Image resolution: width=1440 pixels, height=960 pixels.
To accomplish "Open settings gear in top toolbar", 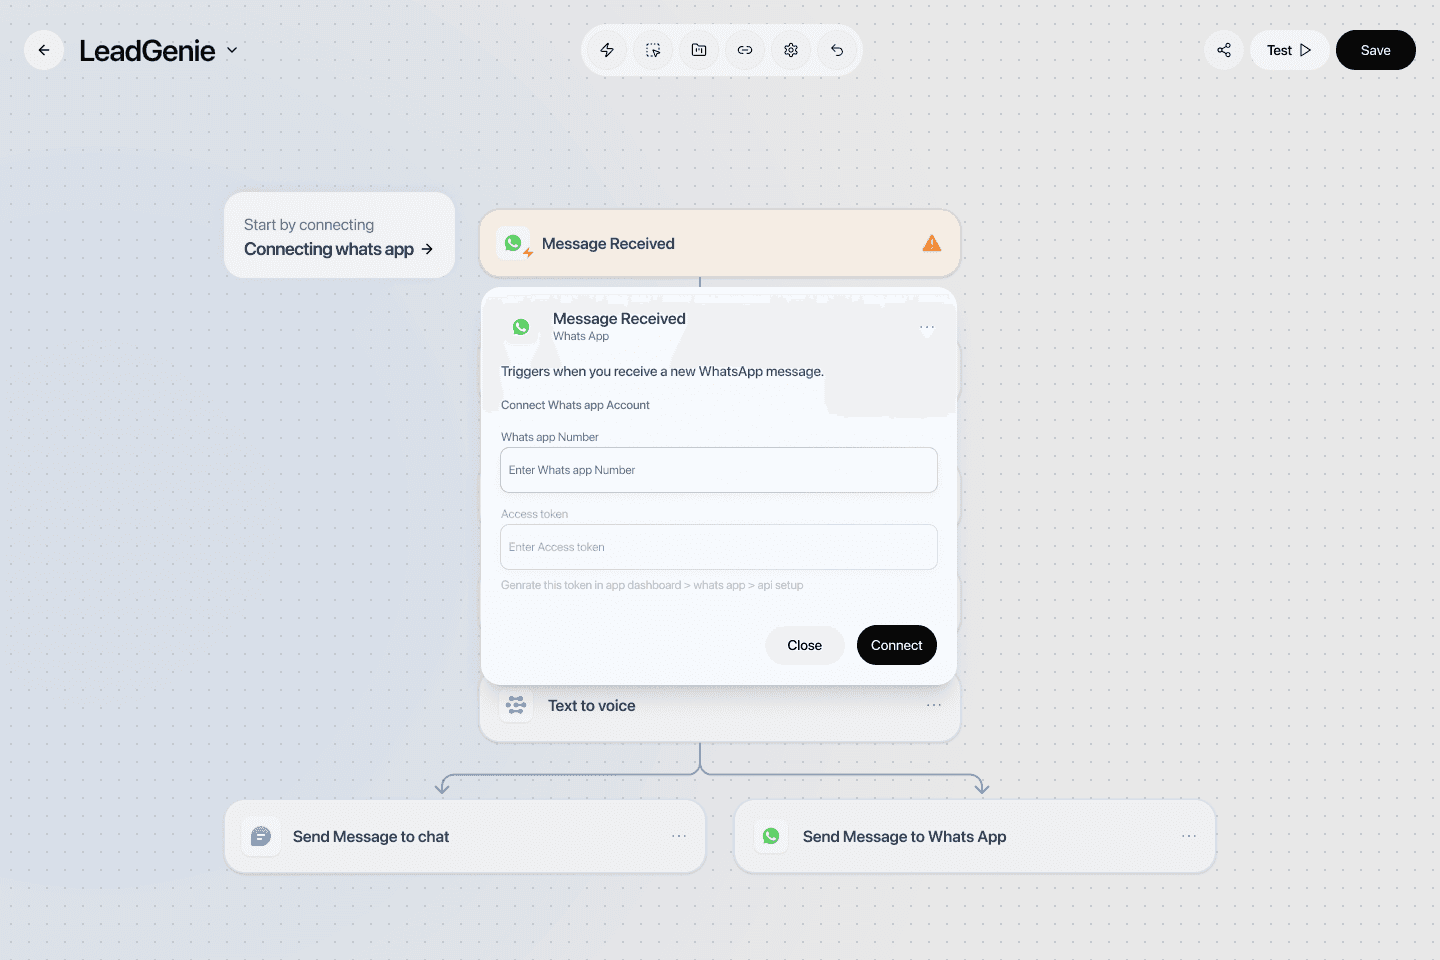I will tap(791, 50).
